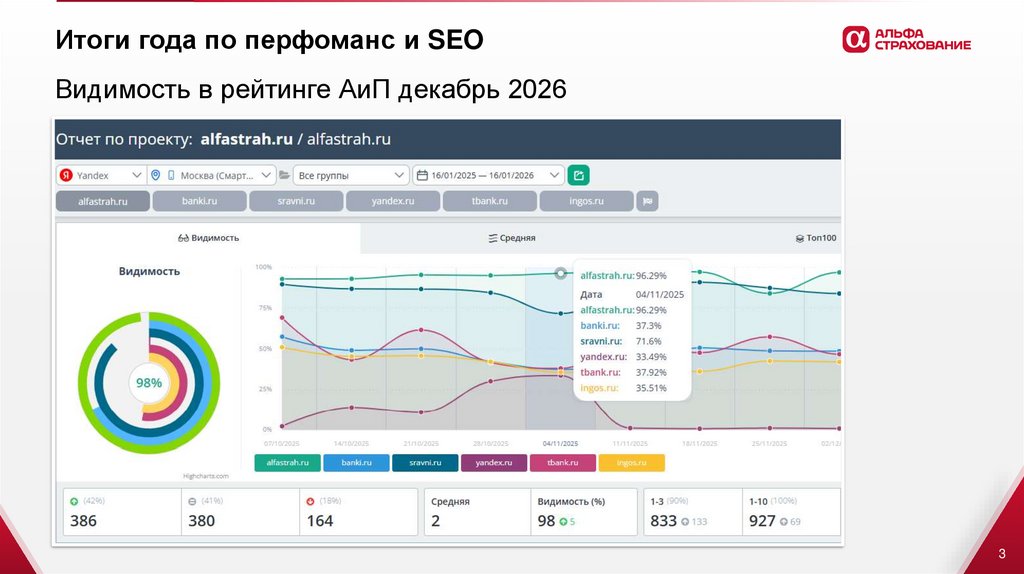Click the red Yandex logo icon
Image resolution: width=1024 pixels, height=574 pixels.
coord(66,175)
